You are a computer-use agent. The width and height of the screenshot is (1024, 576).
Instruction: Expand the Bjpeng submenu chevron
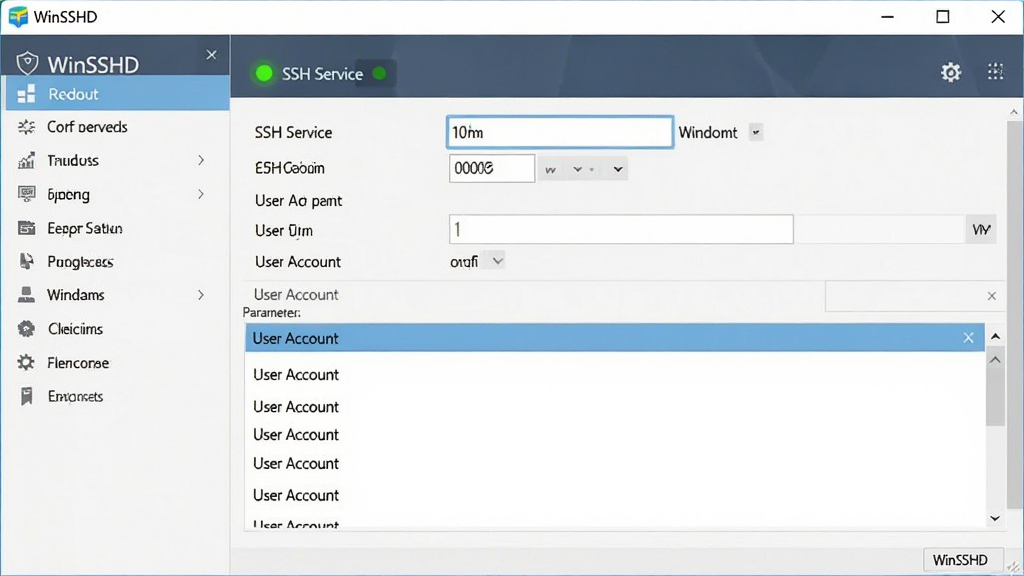[201, 194]
